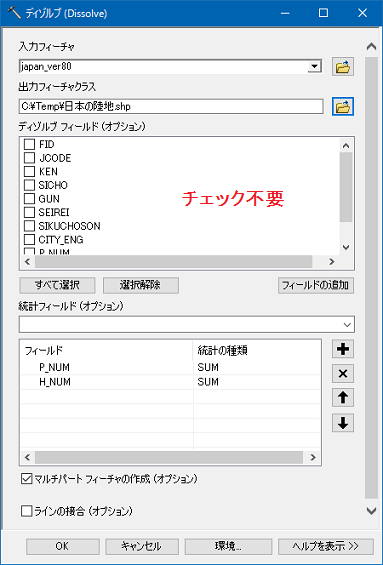Select the H_NUM row in statistics table
Screen dimensions: 383x565
[170, 382]
